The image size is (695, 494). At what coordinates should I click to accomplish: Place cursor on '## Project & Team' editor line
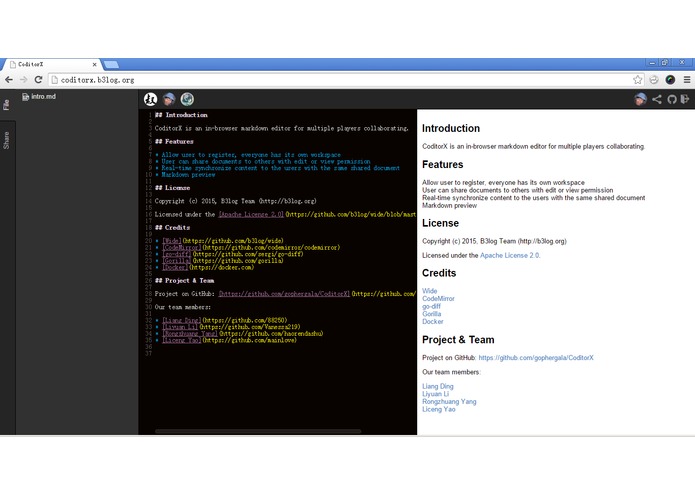coord(184,280)
